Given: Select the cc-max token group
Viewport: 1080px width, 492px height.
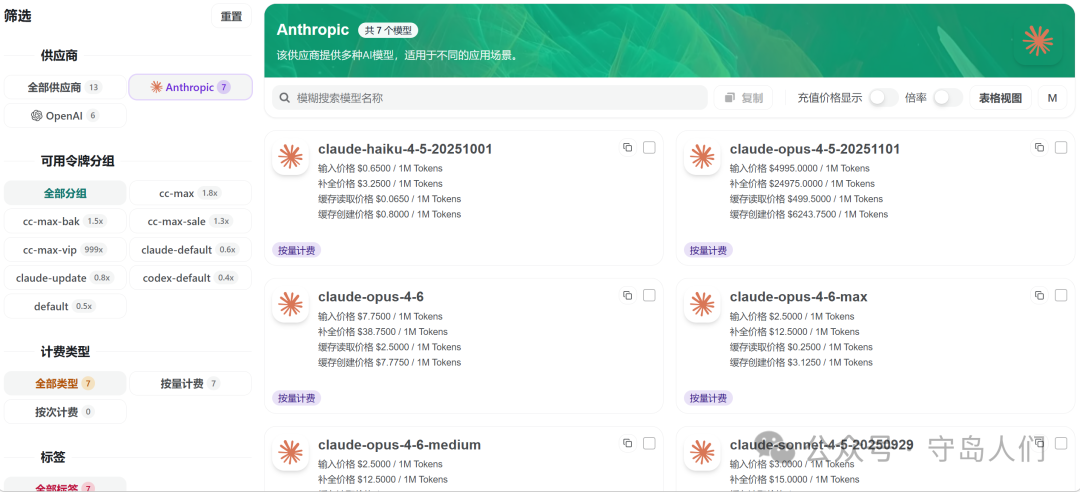Looking at the screenshot, I should [x=190, y=194].
